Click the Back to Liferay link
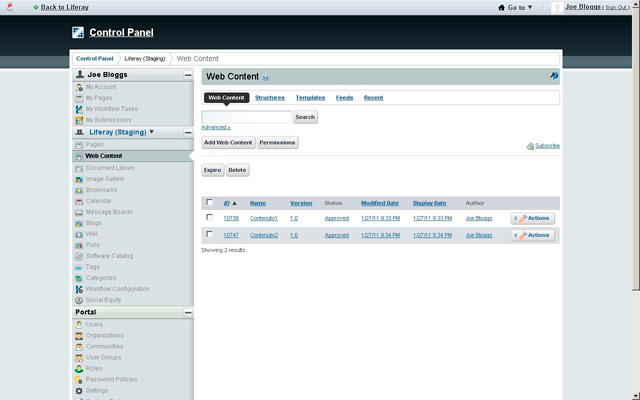640x400 pixels. [x=64, y=7]
